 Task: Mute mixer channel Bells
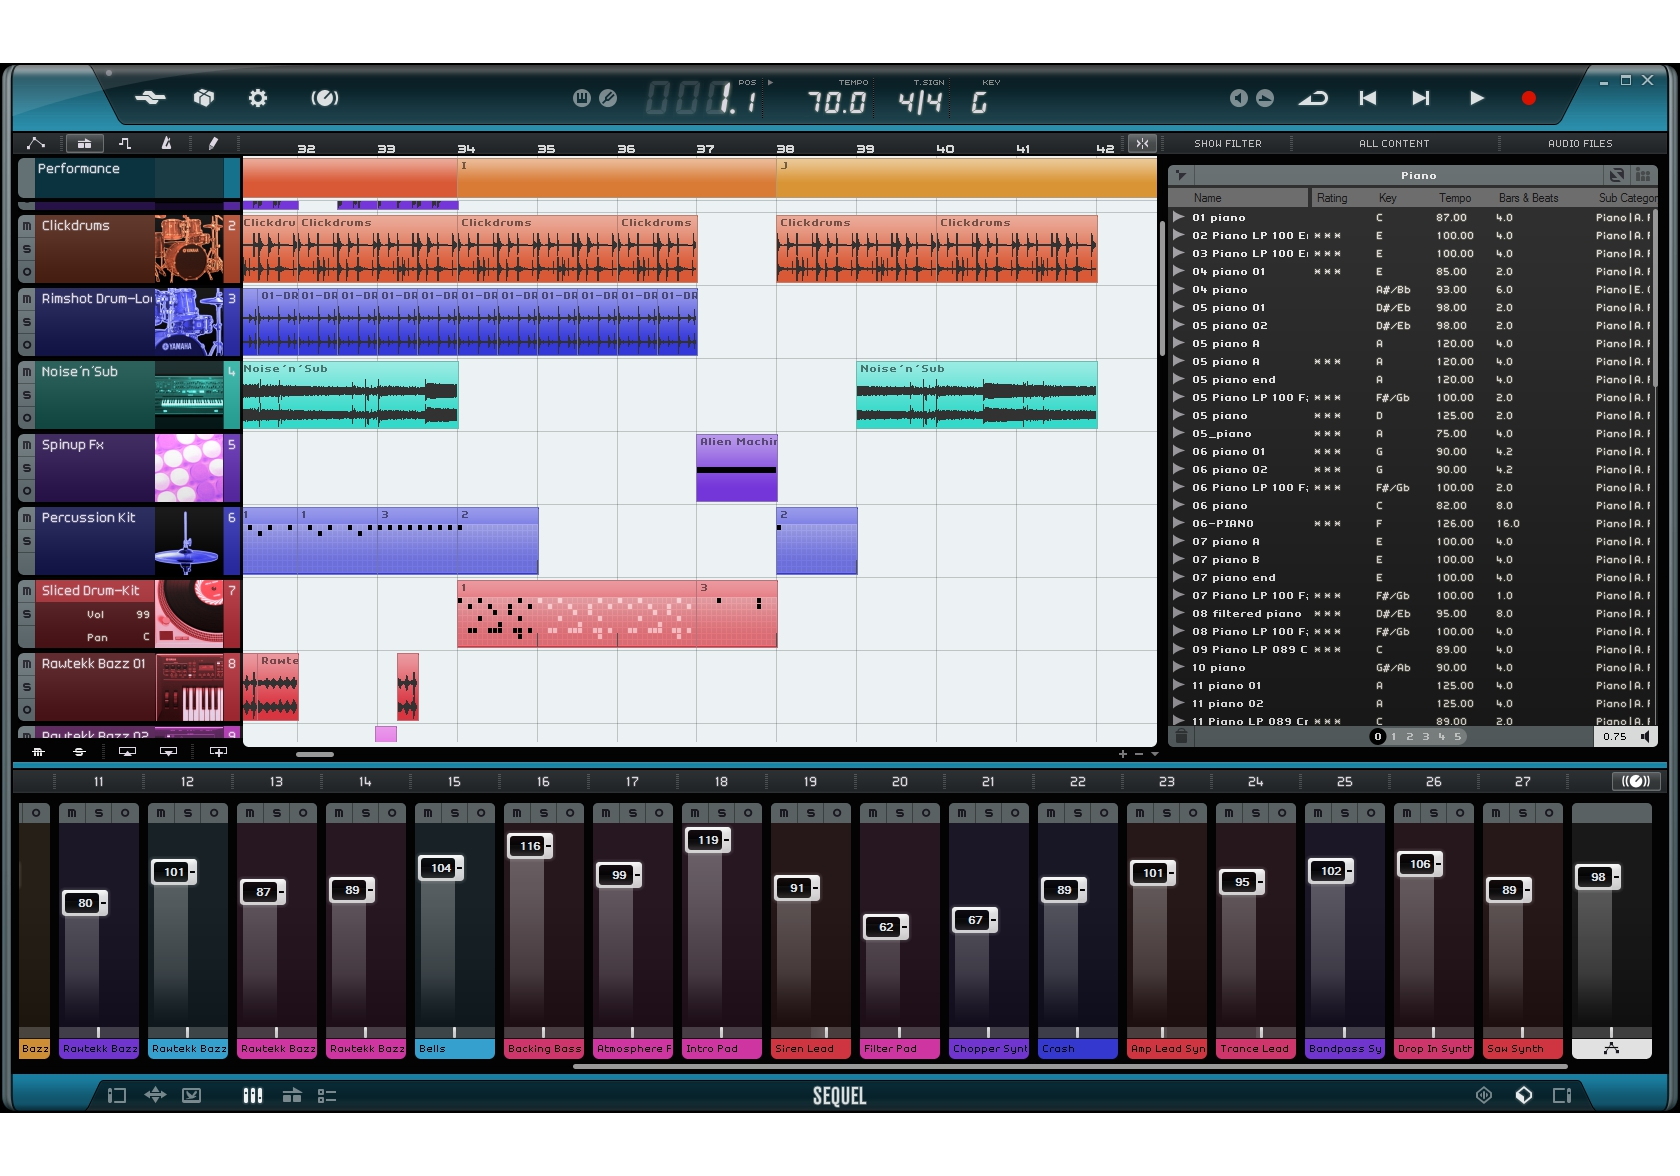pyautogui.click(x=428, y=813)
